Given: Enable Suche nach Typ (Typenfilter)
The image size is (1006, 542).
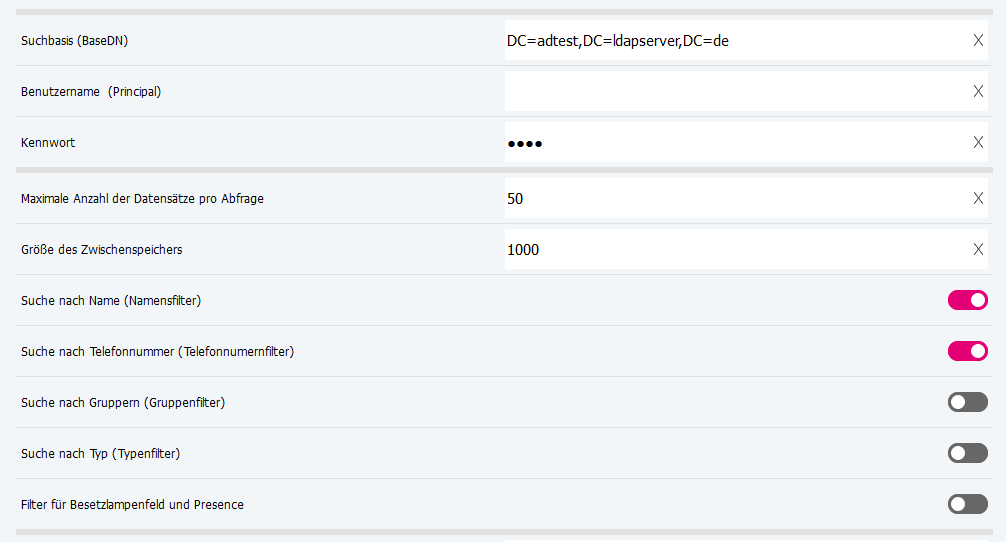Looking at the screenshot, I should tap(967, 453).
